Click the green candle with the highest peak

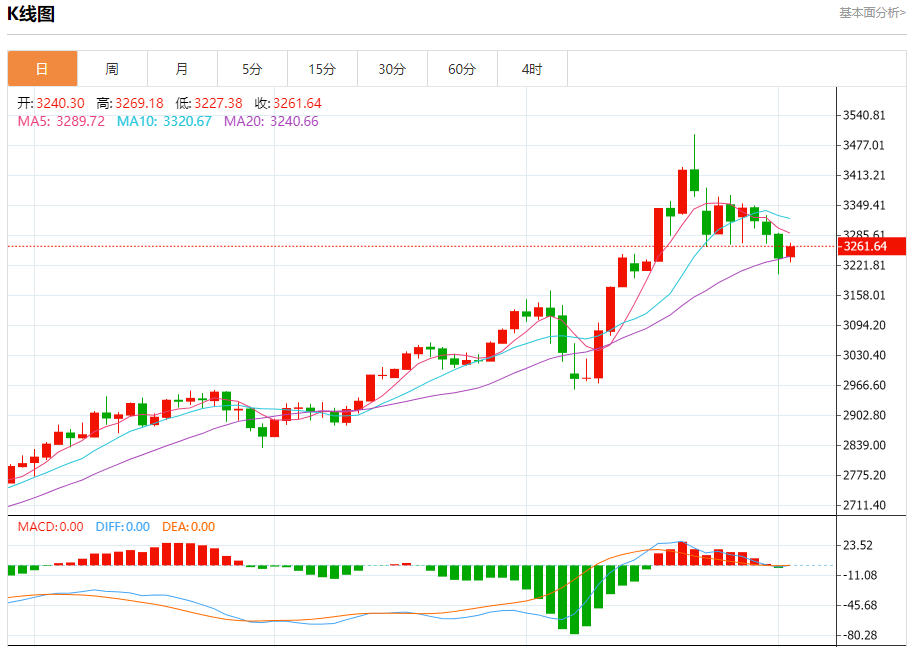(694, 178)
